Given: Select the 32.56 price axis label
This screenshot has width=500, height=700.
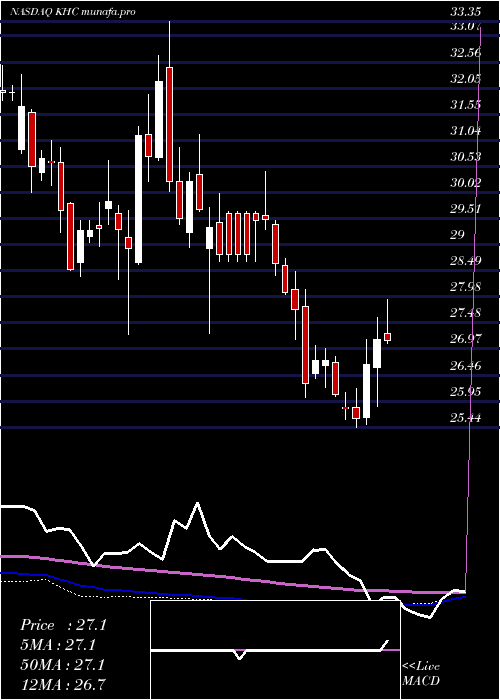Looking at the screenshot, I should pyautogui.click(x=465, y=53).
